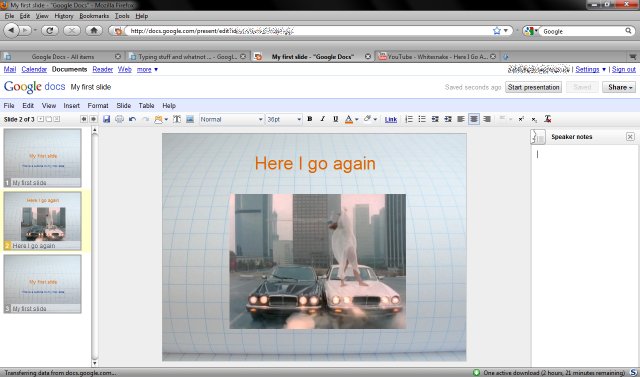Delete the current slide with x icon
Image resolution: width=640 pixels, height=377 pixels.
57,119
